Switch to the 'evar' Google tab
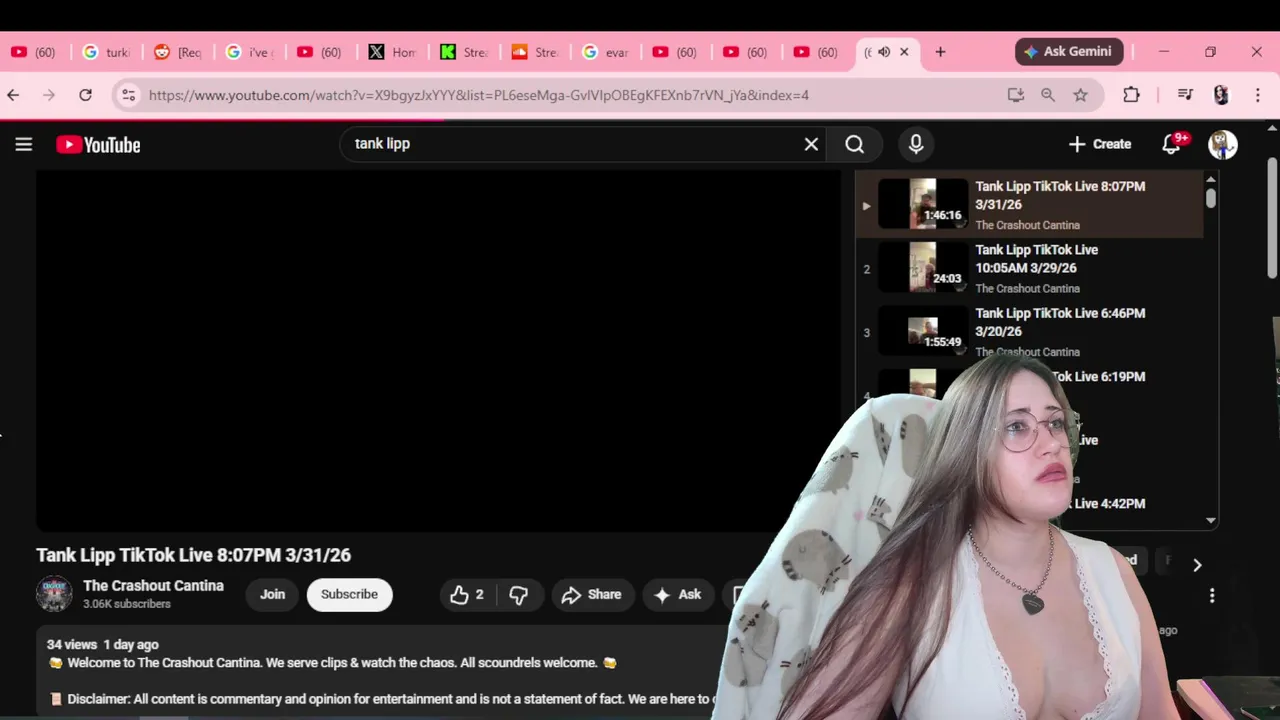The height and width of the screenshot is (720, 1280). coord(606,52)
